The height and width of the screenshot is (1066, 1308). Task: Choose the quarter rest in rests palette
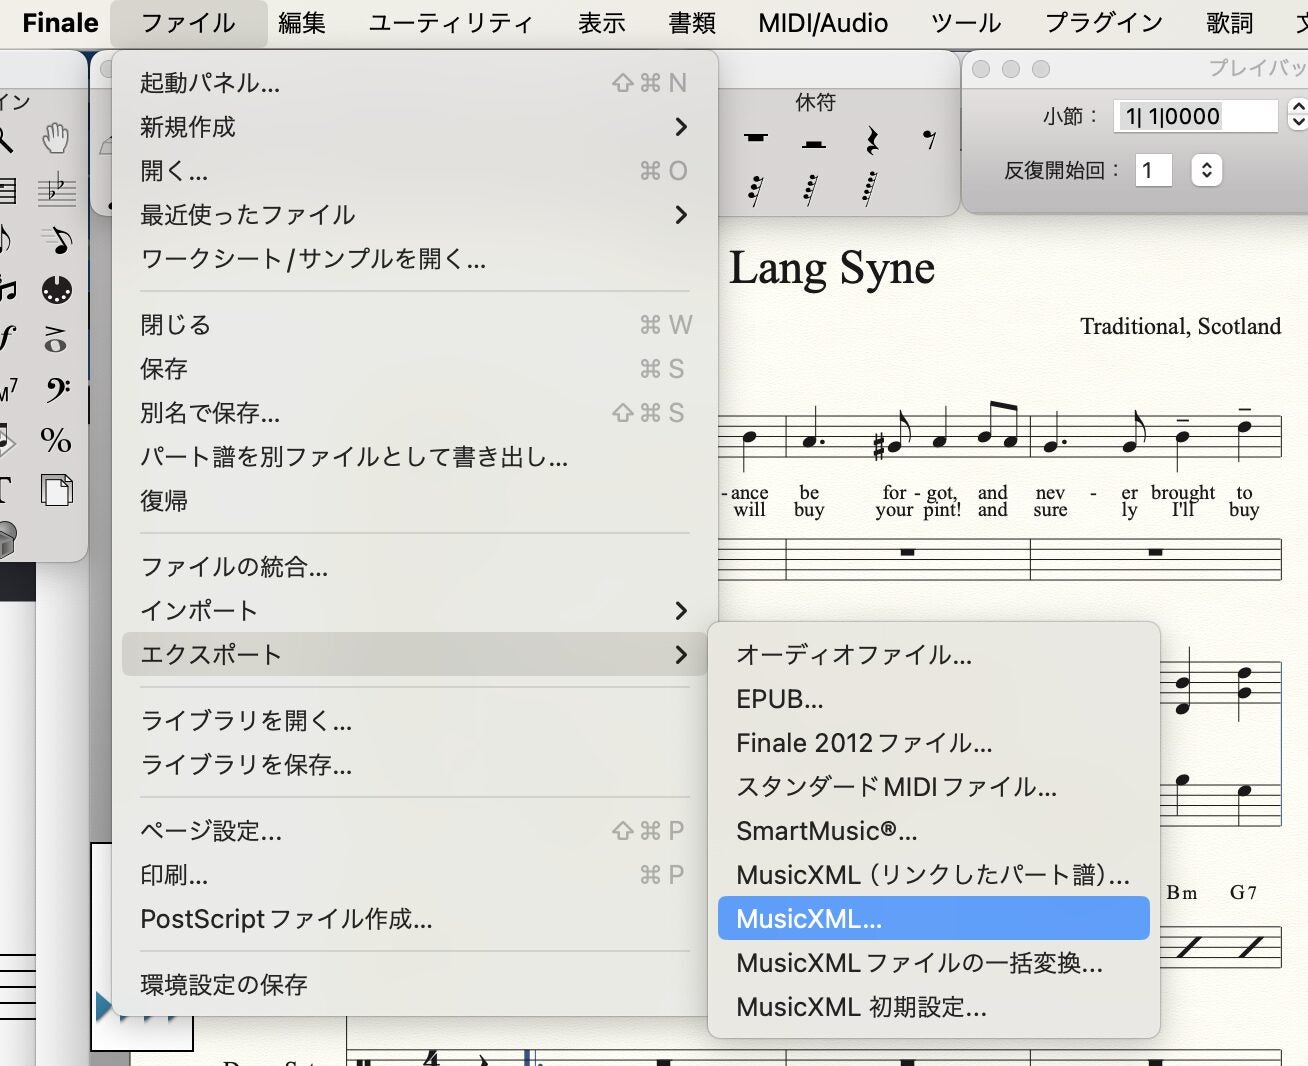coord(871,140)
